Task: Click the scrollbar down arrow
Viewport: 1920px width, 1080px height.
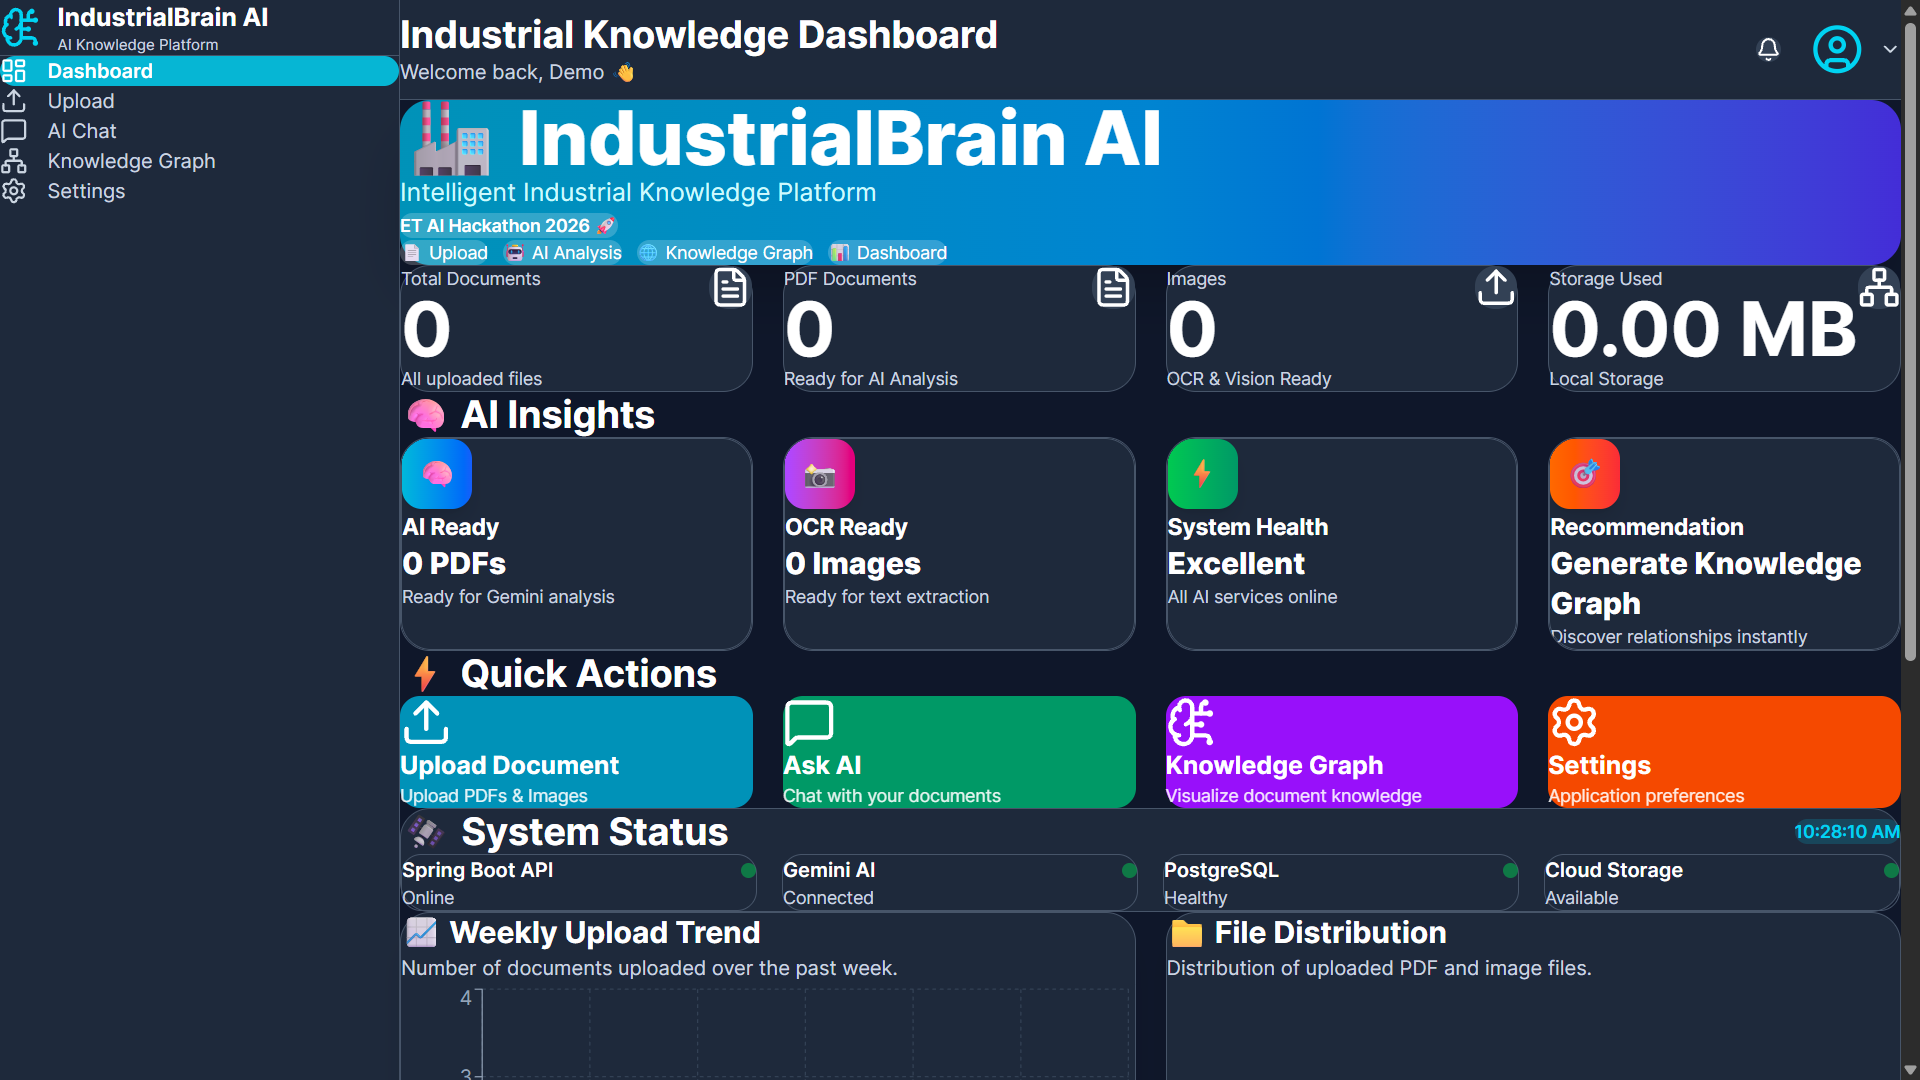Action: pyautogui.click(x=1910, y=1070)
